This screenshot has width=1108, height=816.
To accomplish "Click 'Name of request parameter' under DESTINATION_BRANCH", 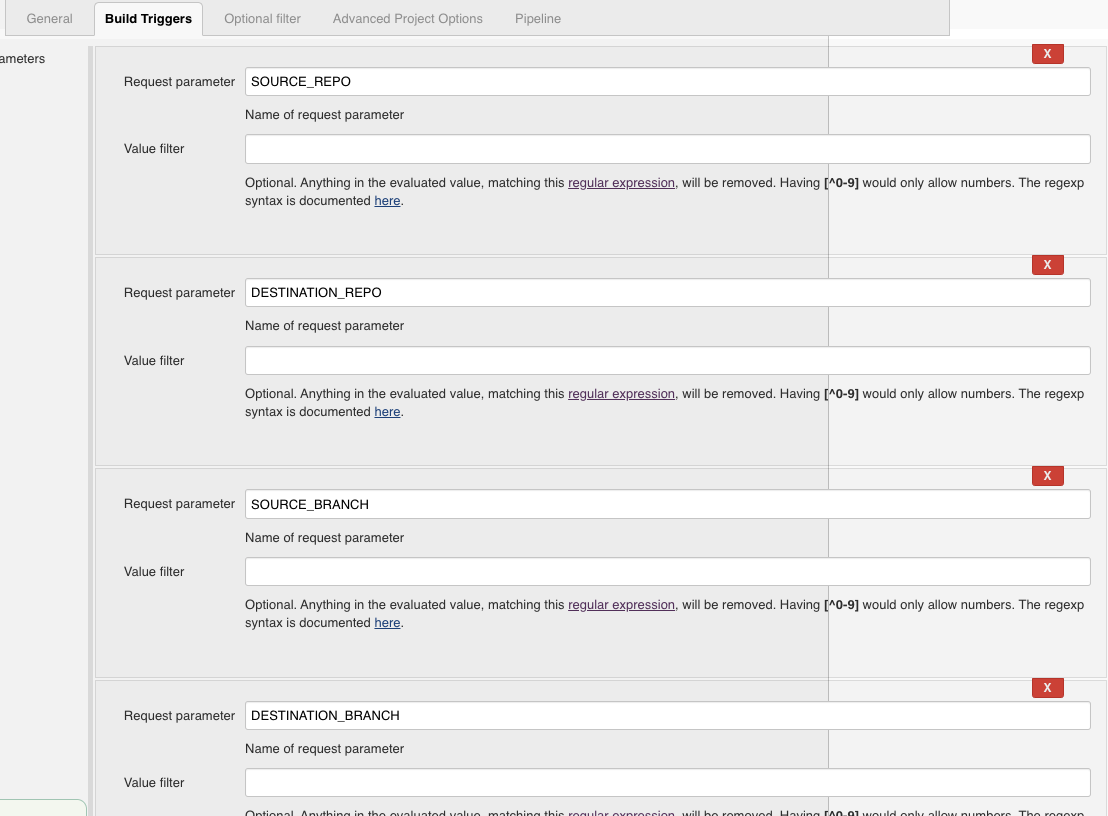I will pos(324,749).
